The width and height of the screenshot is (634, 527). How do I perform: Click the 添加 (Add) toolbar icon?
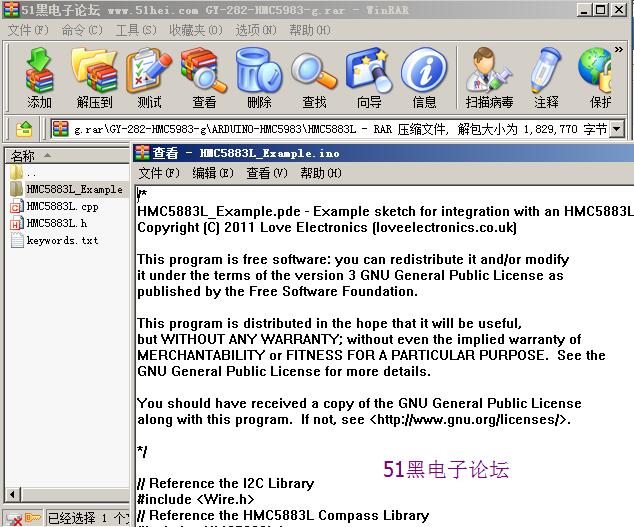40,77
